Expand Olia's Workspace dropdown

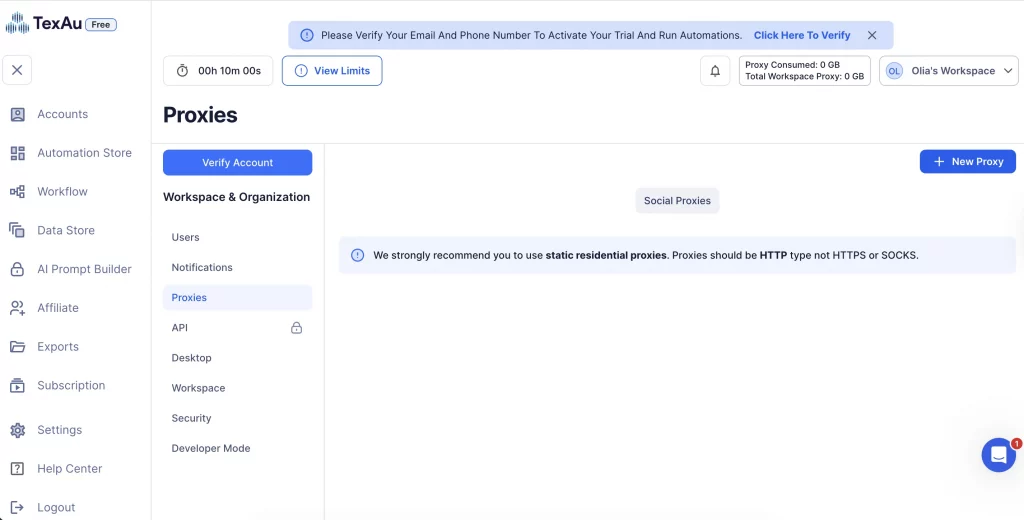pos(948,71)
